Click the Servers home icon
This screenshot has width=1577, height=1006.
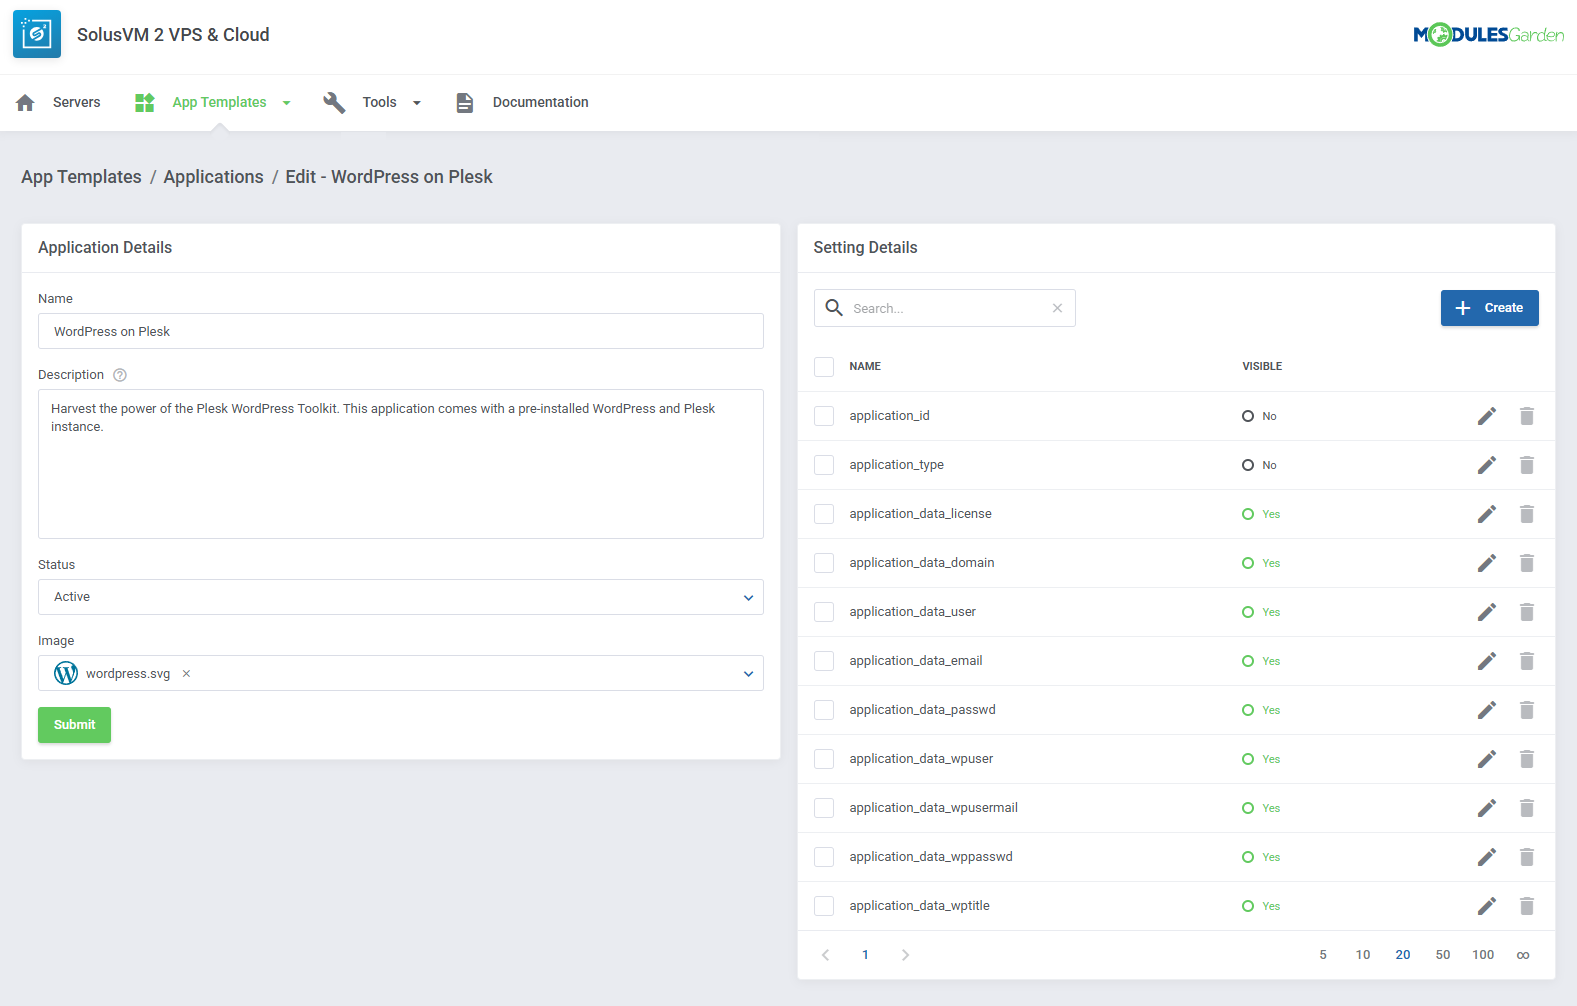click(x=26, y=102)
